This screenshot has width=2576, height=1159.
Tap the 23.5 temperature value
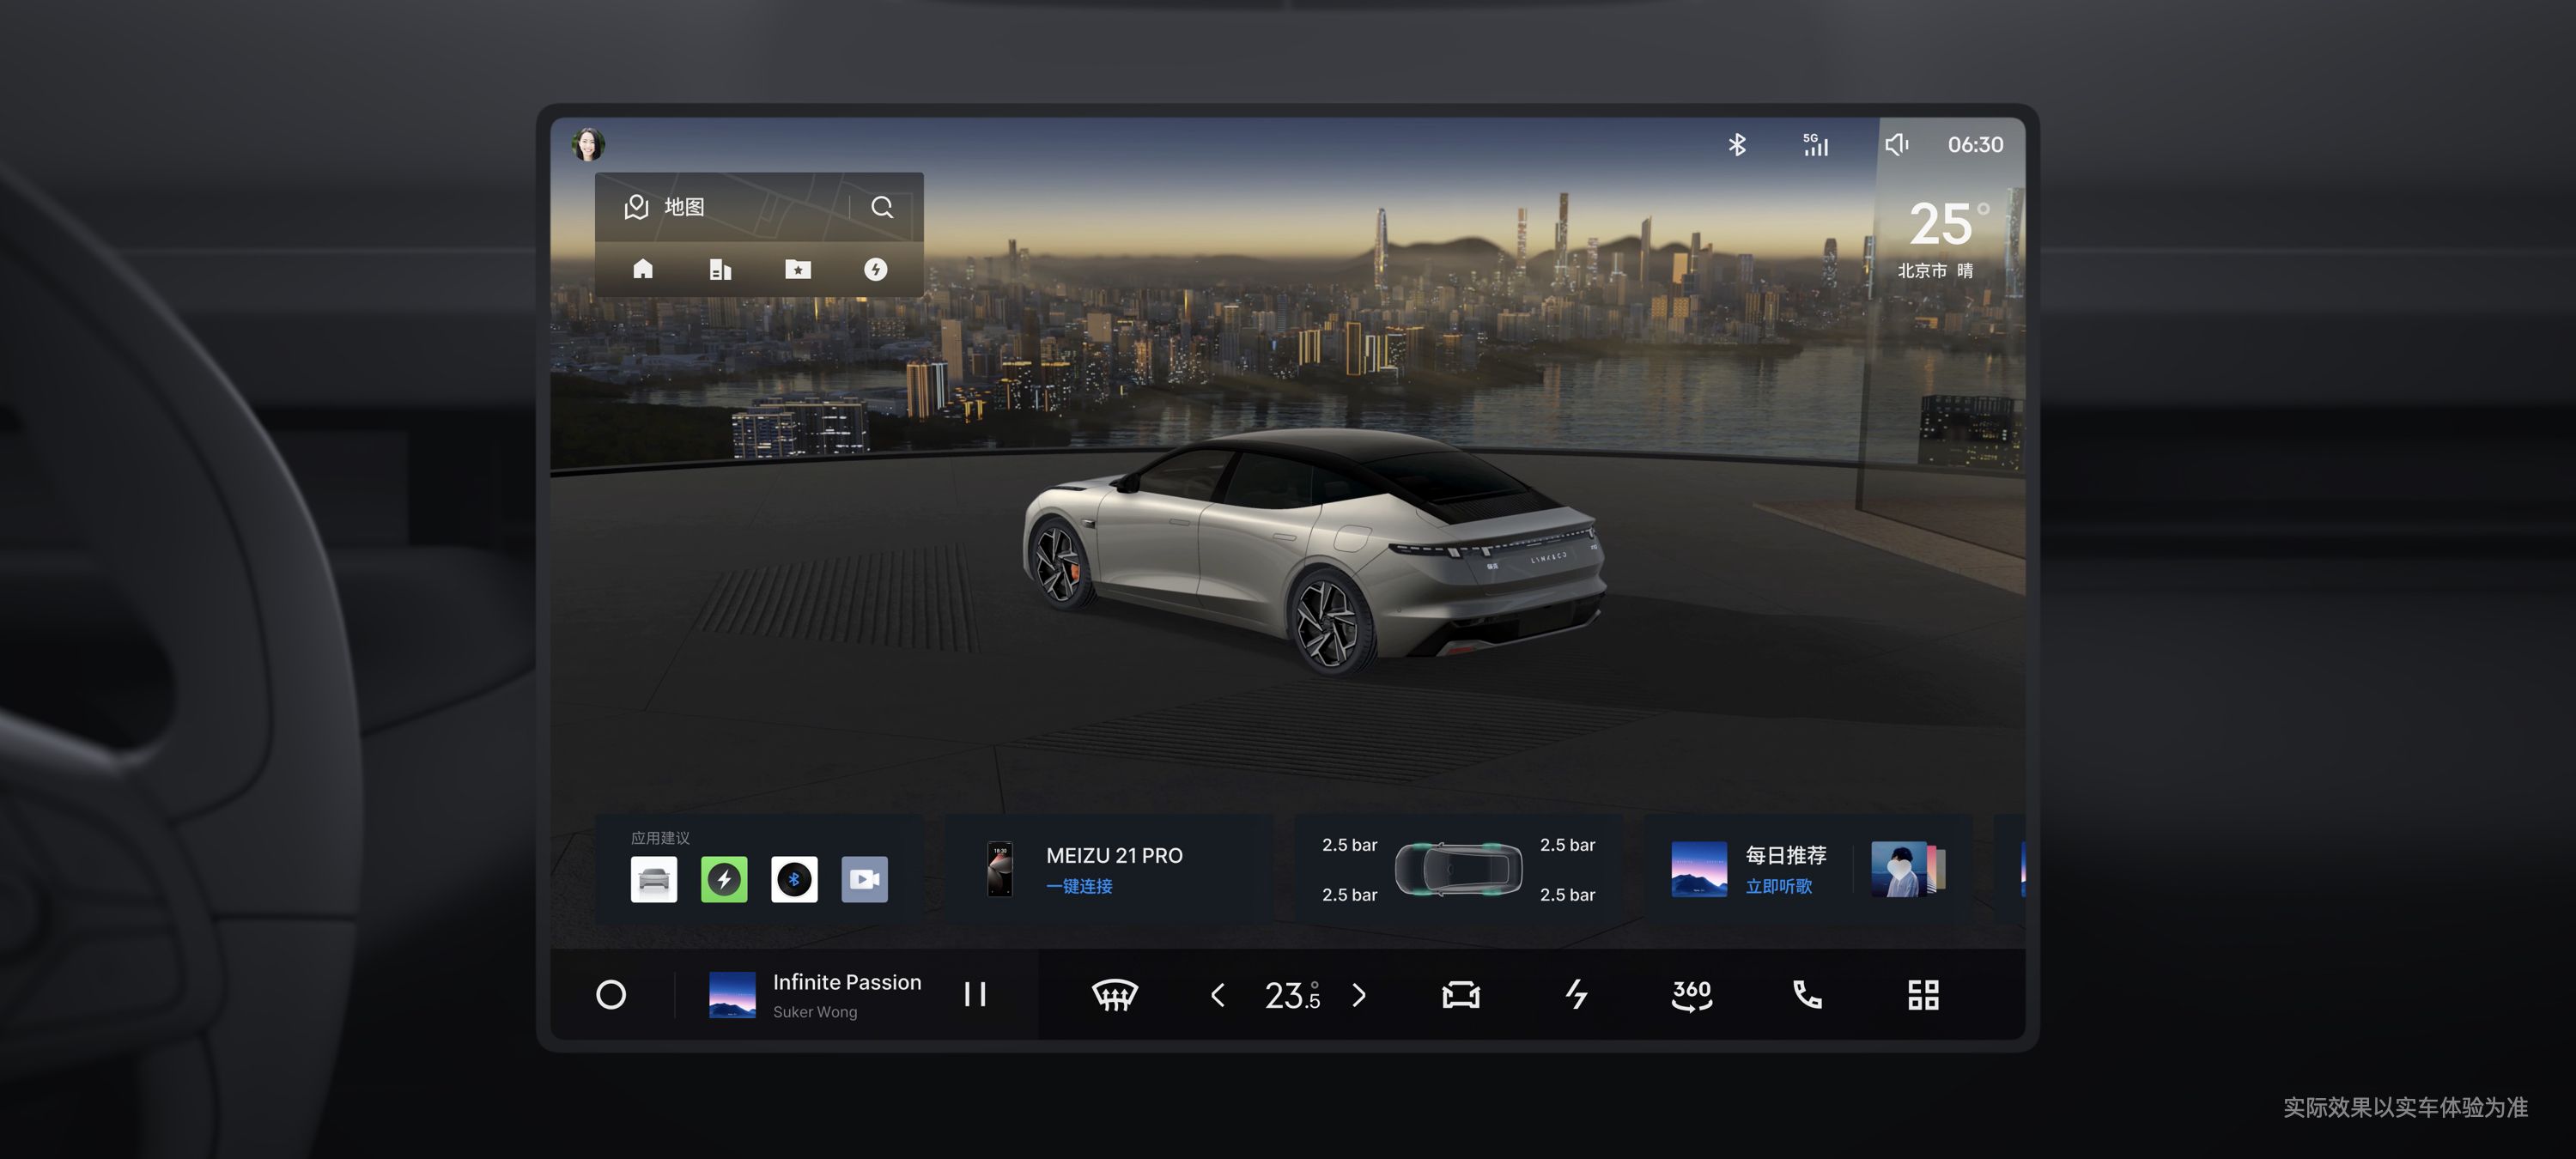tap(1292, 995)
